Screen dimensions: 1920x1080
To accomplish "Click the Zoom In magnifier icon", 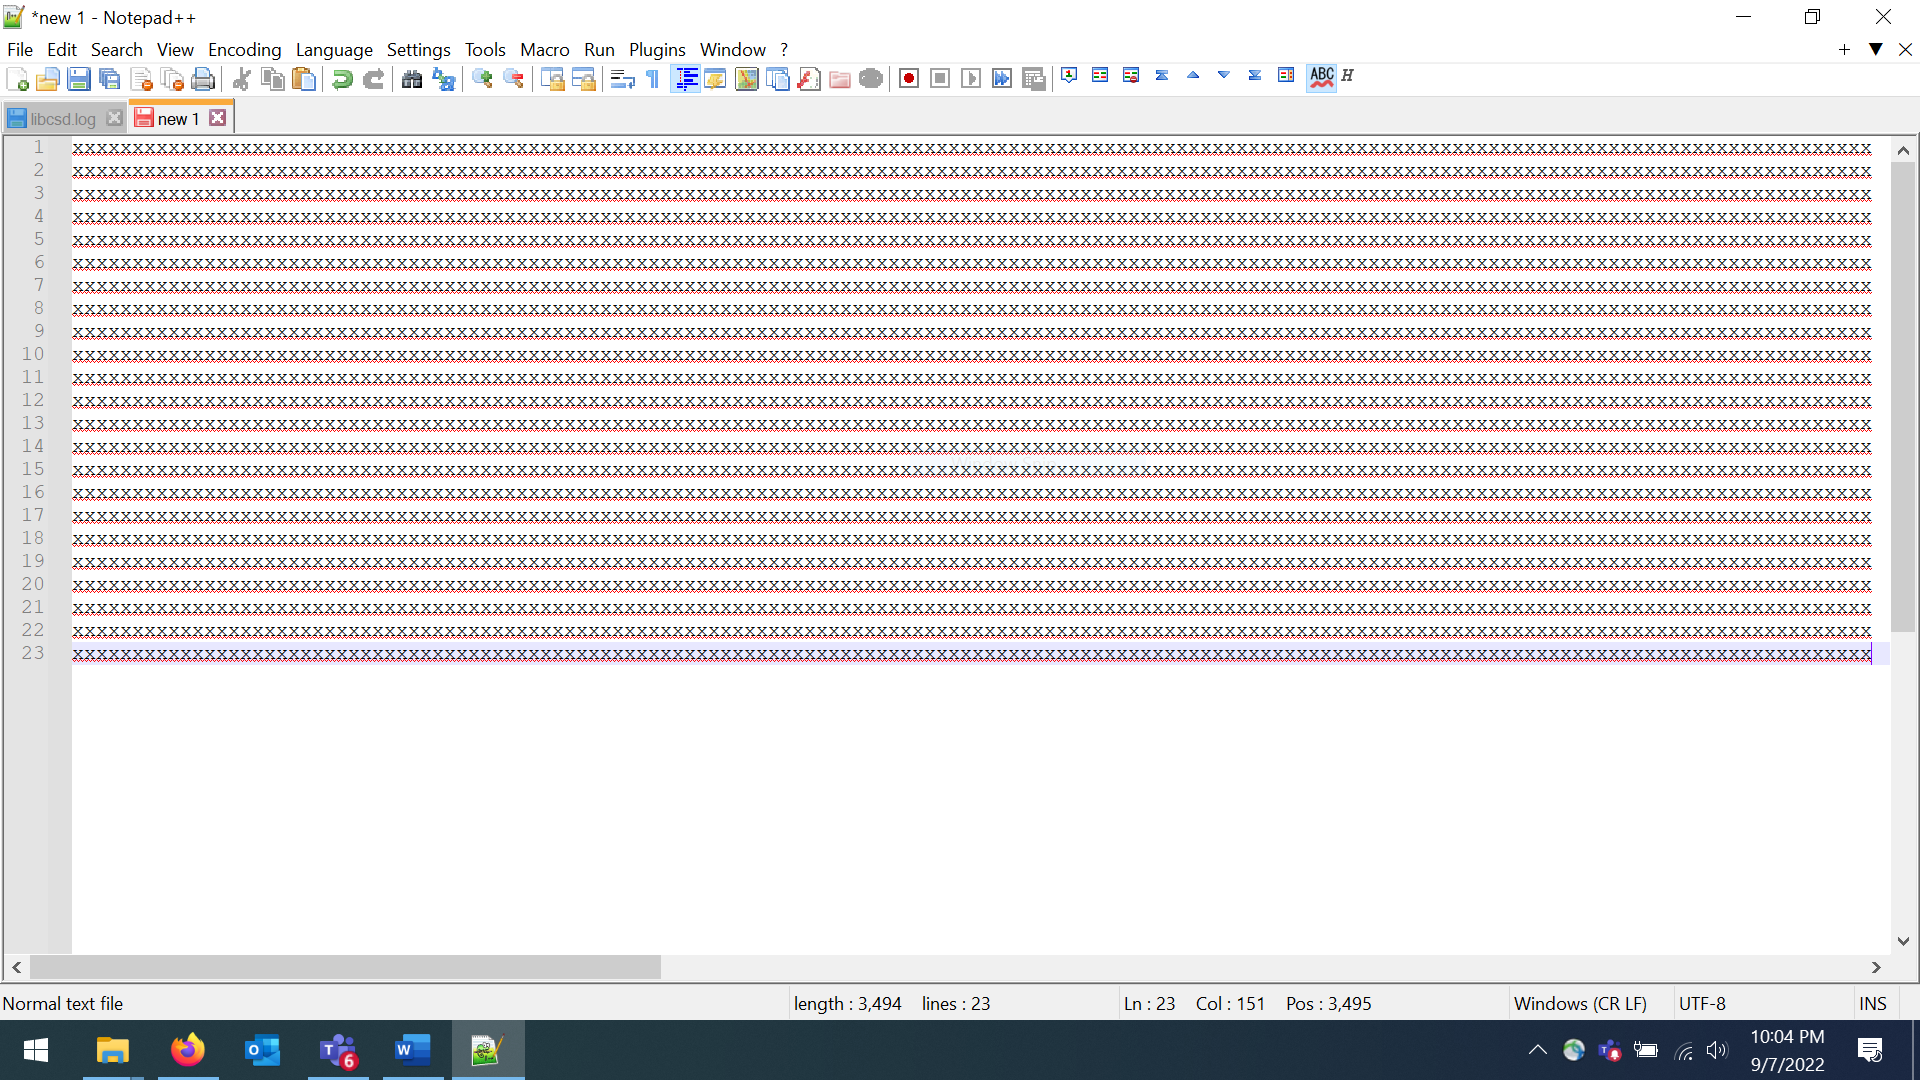I will (x=482, y=79).
